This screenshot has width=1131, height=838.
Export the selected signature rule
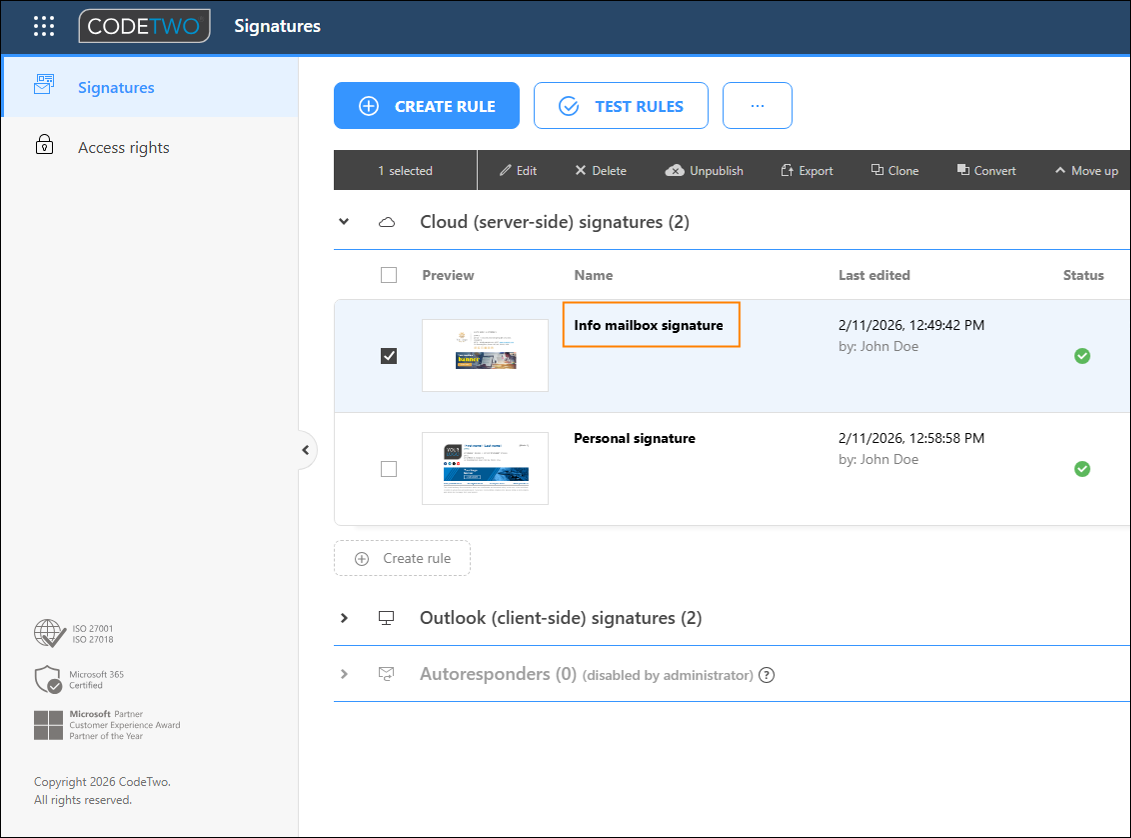[806, 171]
